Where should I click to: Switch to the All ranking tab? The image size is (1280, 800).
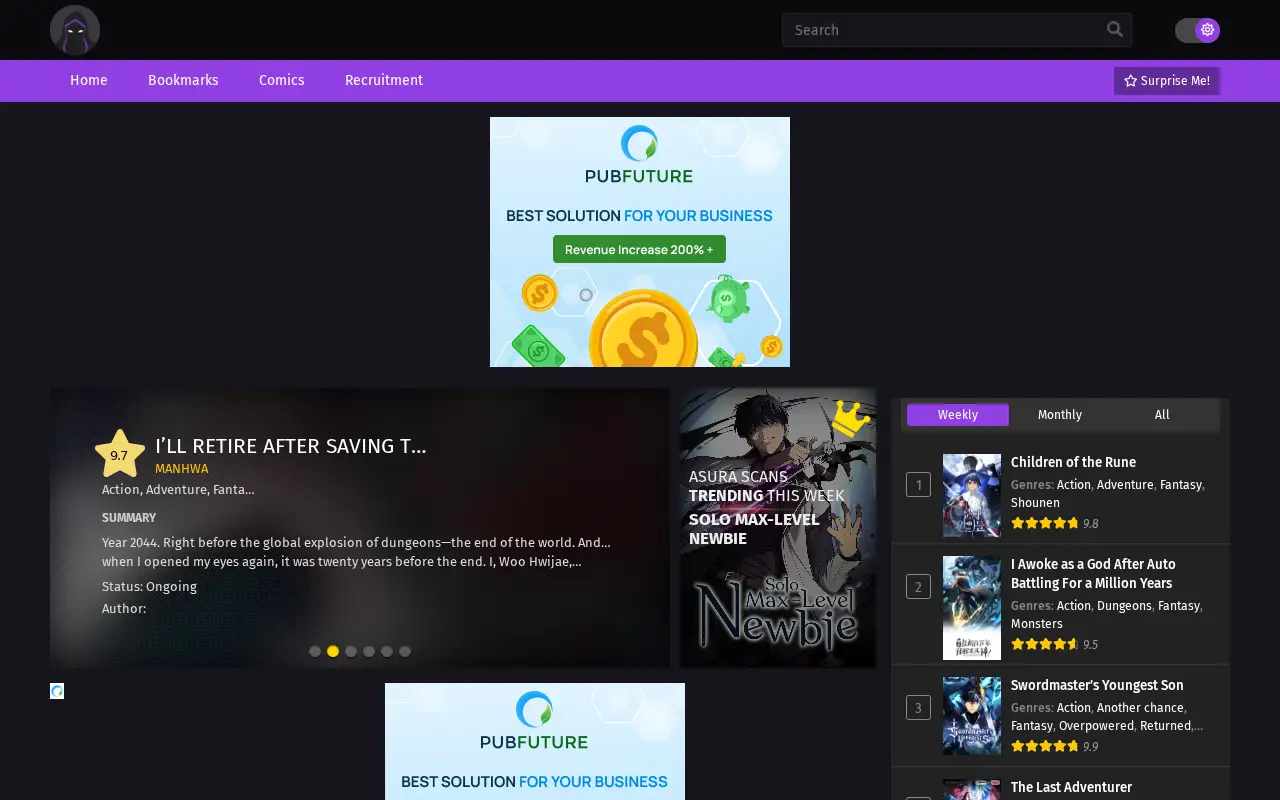pyautogui.click(x=1162, y=415)
